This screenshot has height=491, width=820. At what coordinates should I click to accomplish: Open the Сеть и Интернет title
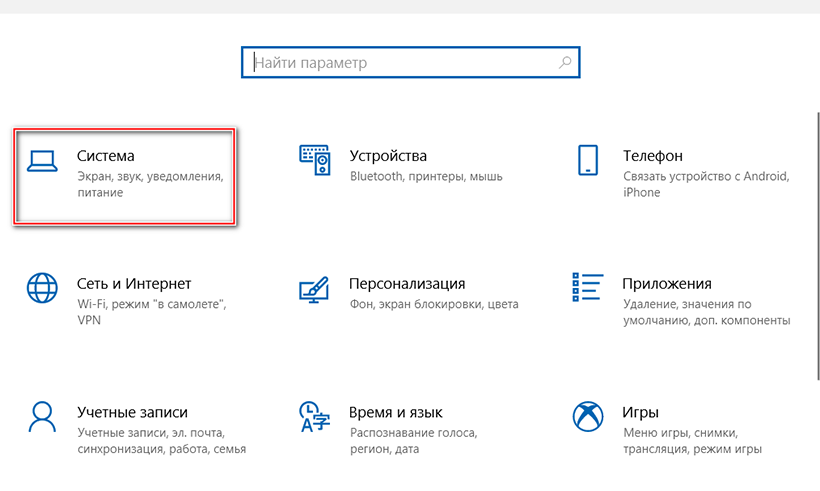(x=134, y=284)
